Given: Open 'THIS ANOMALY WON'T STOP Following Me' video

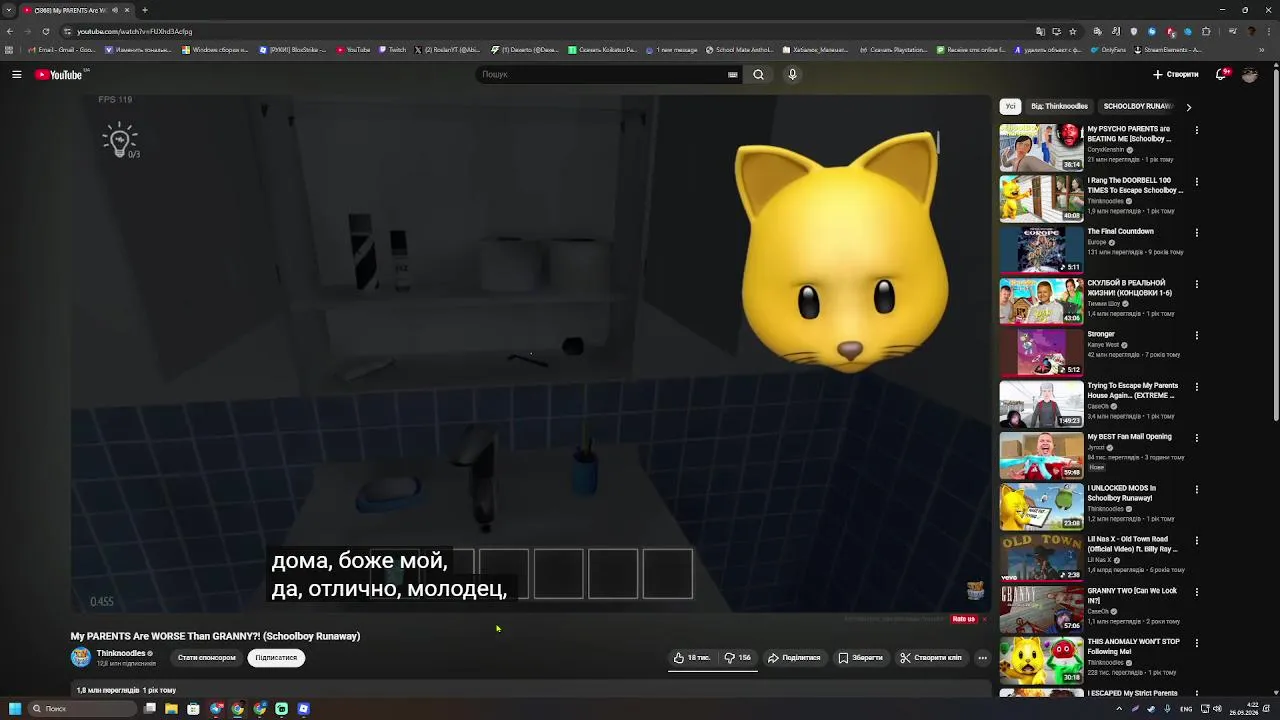Looking at the screenshot, I should (1041, 660).
